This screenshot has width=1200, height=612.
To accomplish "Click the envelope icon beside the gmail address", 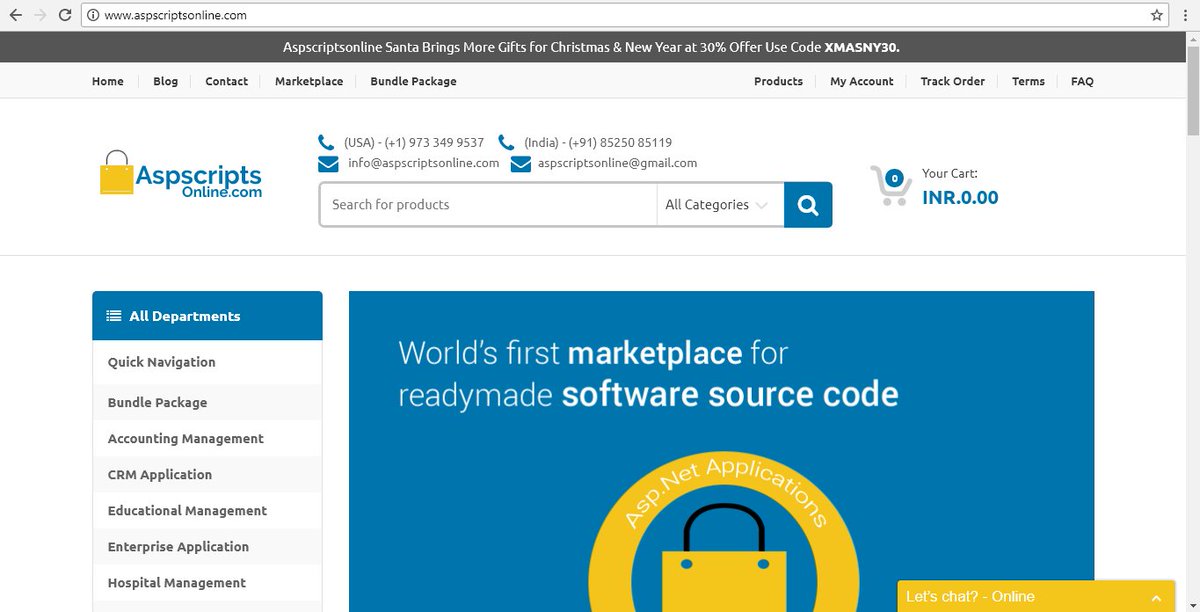I will pos(520,163).
